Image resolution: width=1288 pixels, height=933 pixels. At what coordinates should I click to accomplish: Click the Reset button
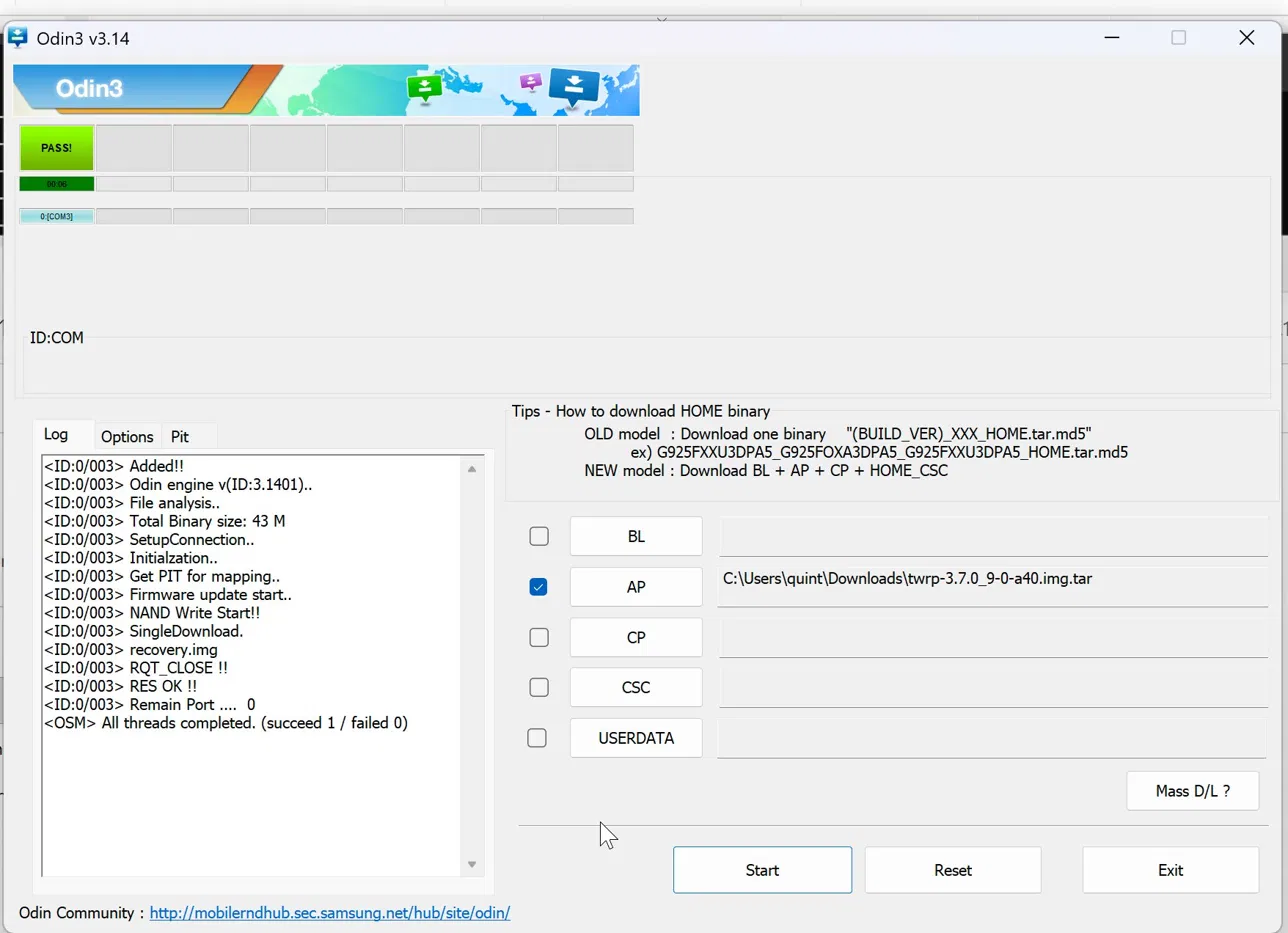[x=953, y=870]
